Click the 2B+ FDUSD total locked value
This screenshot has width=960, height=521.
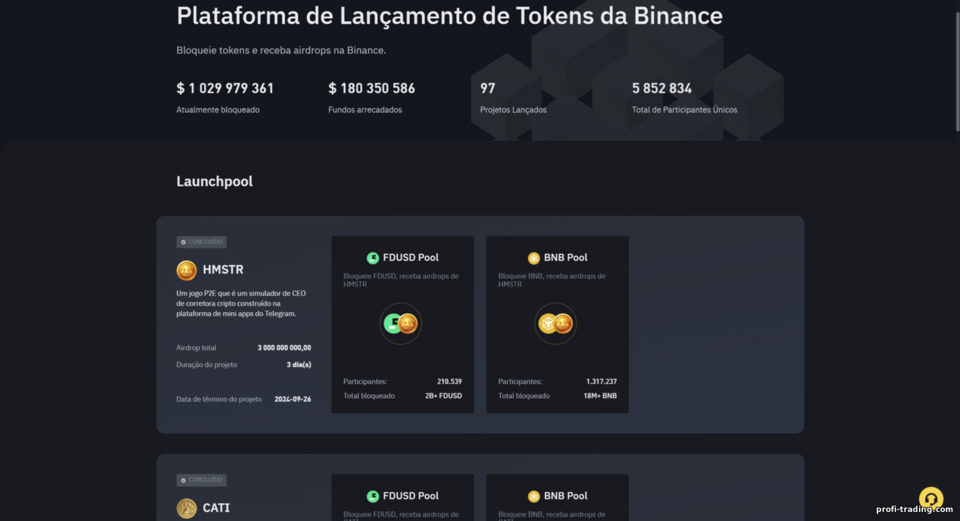[443, 396]
